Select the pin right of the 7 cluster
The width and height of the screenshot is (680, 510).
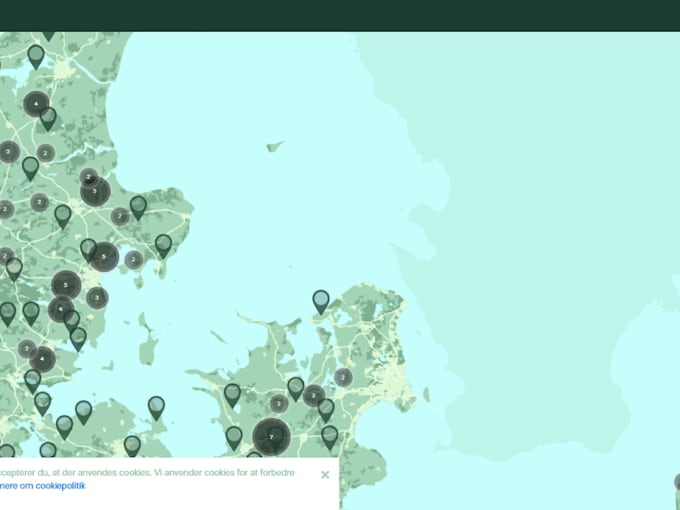click(330, 437)
